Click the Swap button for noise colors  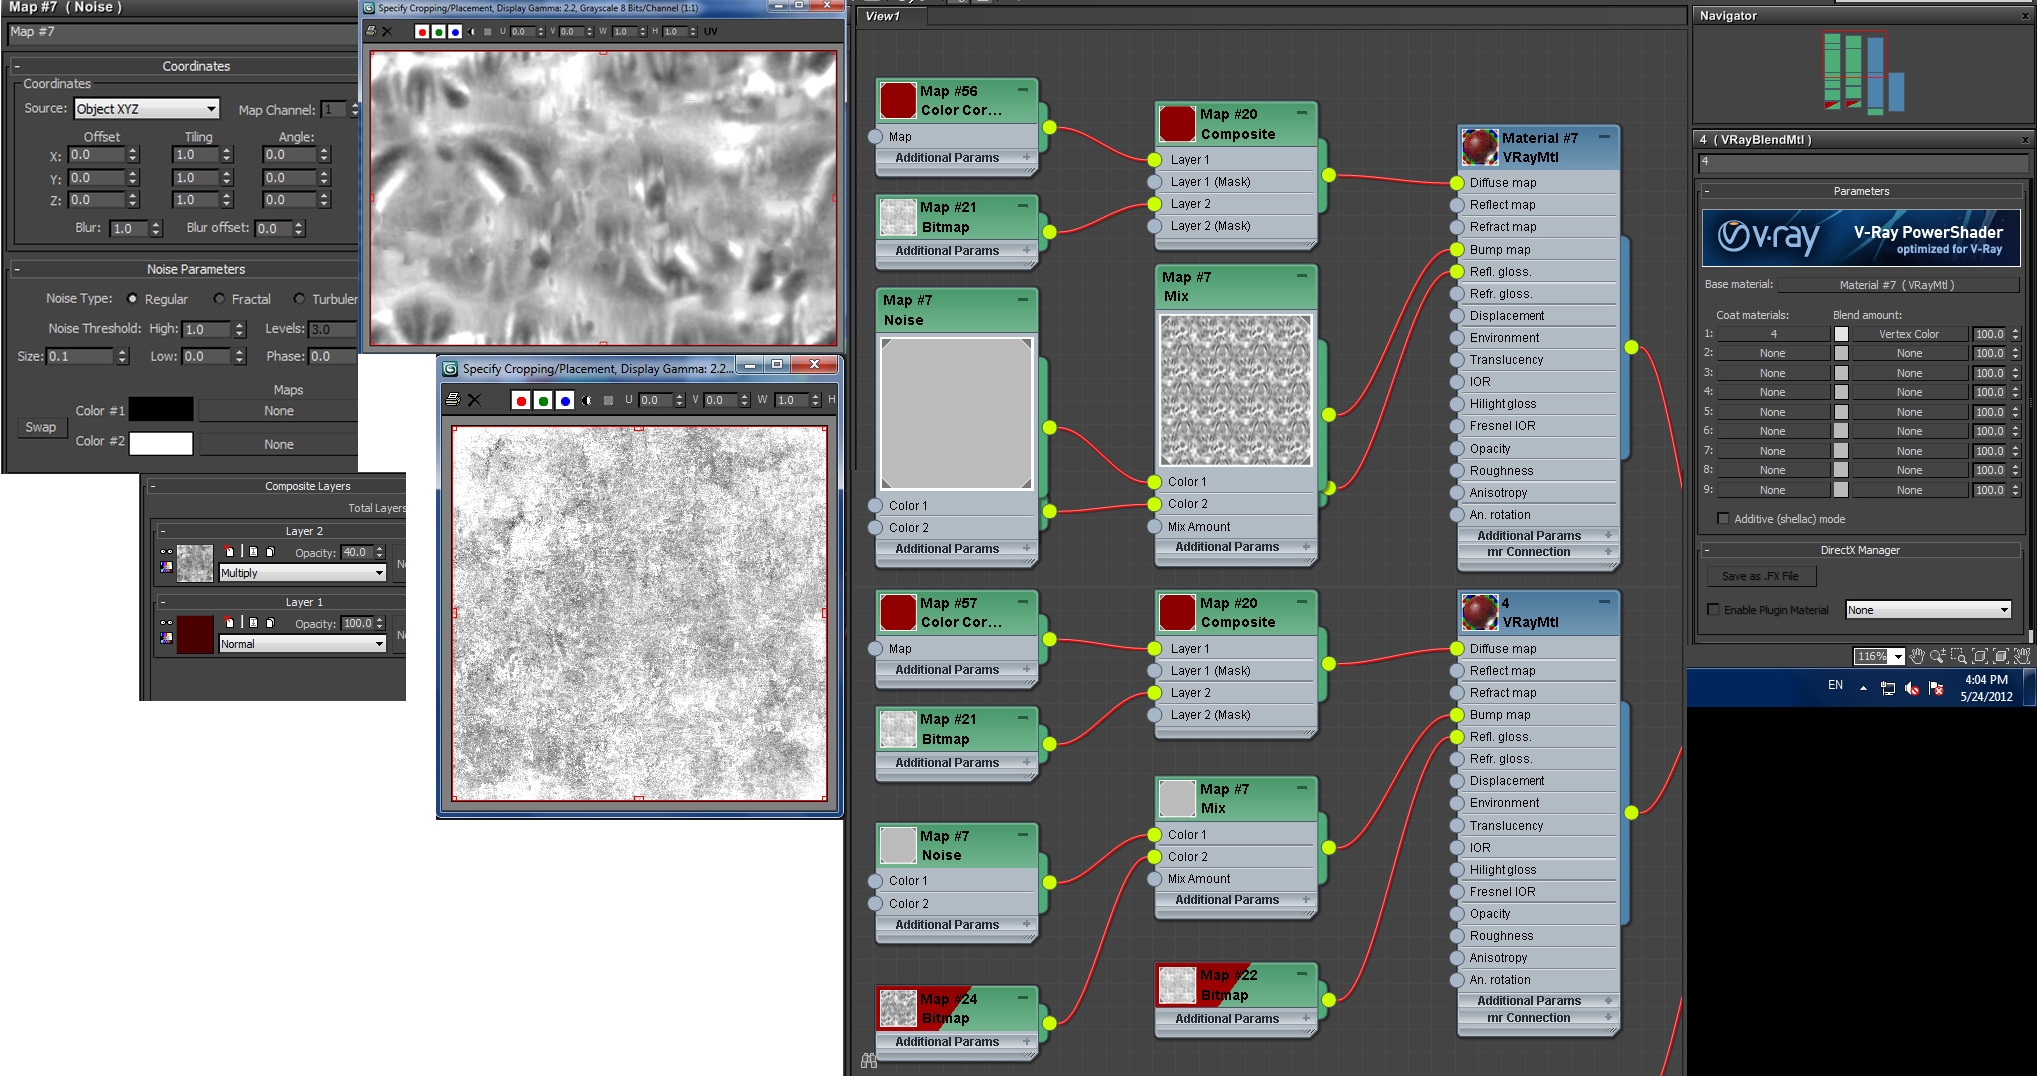[41, 427]
